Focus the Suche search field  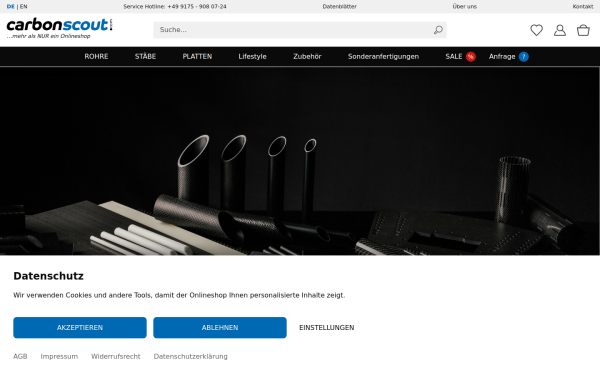click(x=300, y=30)
